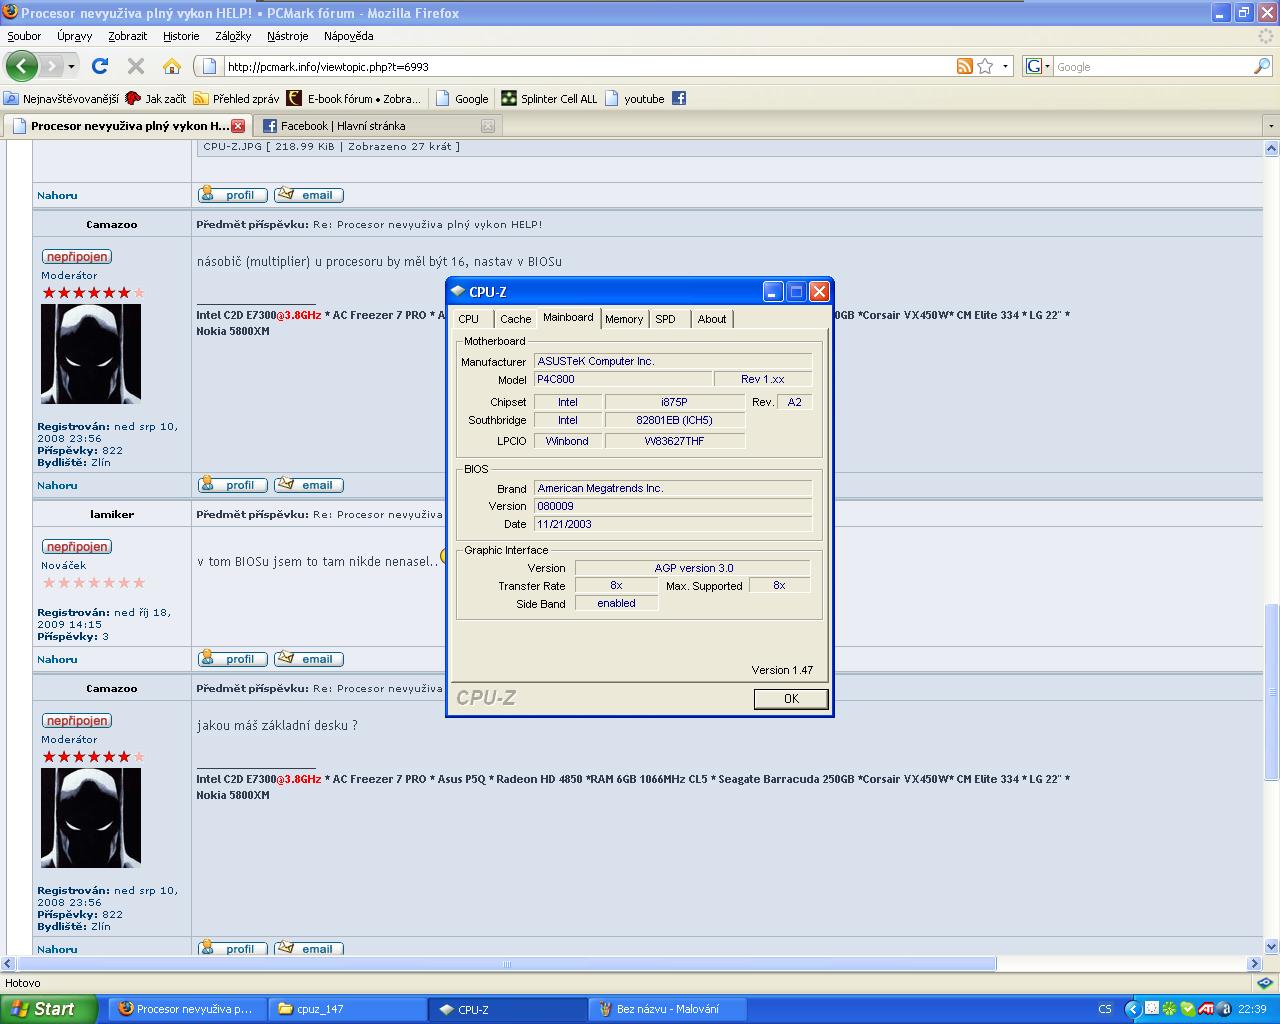Screen dimensions: 1280x1024
Task: Click email button under lamiker's post
Action: click(x=309, y=659)
